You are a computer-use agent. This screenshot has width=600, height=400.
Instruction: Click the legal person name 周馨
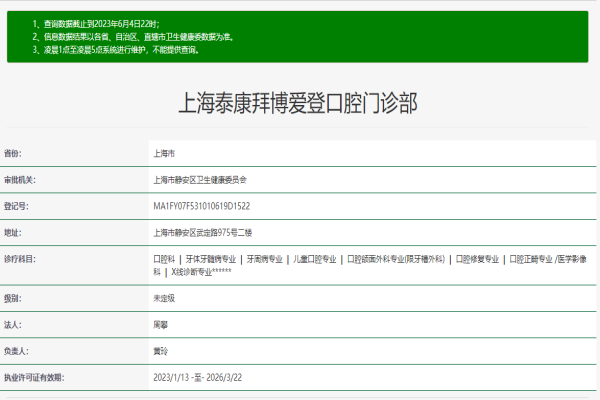click(x=161, y=325)
